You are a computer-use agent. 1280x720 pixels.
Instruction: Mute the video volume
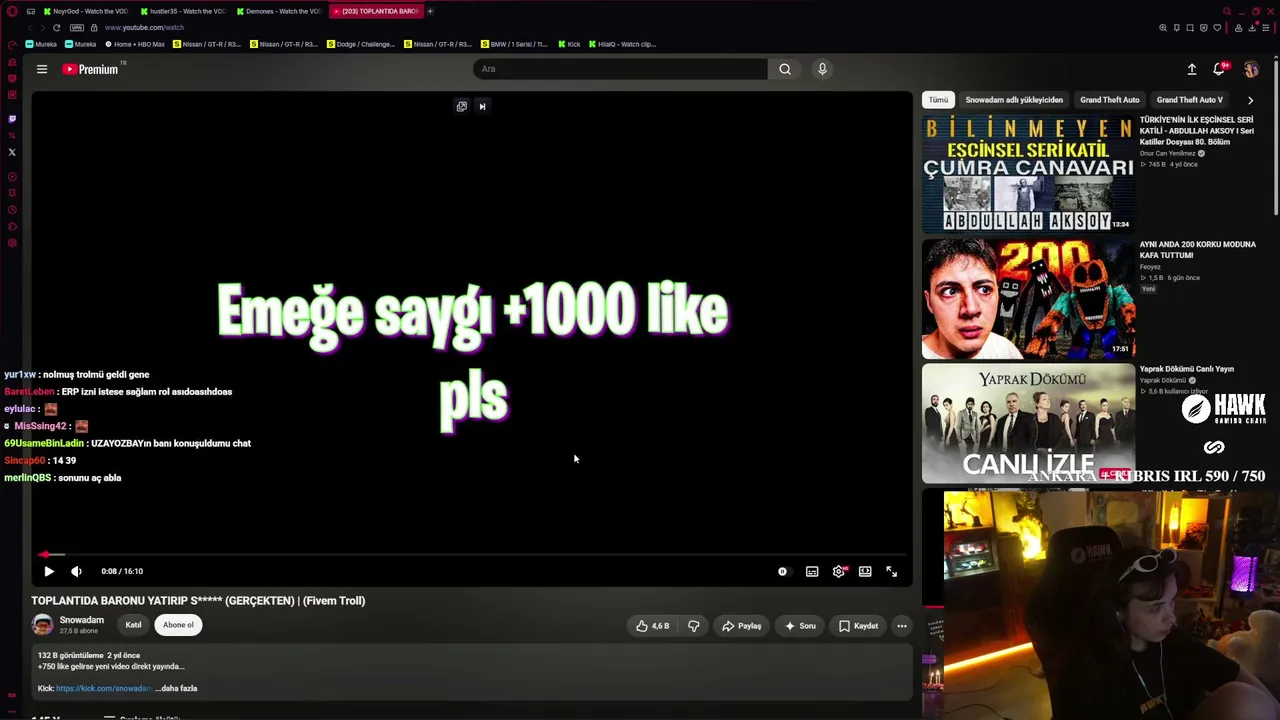(76, 571)
